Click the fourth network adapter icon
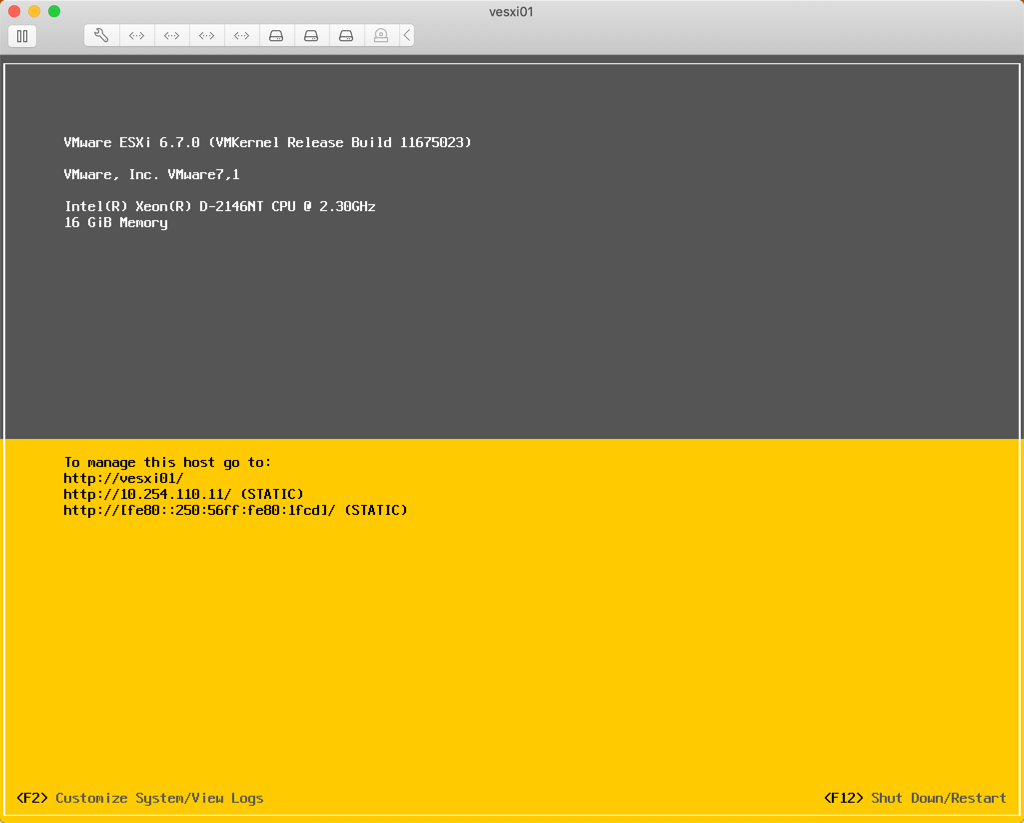The height and width of the screenshot is (823, 1024). tap(242, 35)
